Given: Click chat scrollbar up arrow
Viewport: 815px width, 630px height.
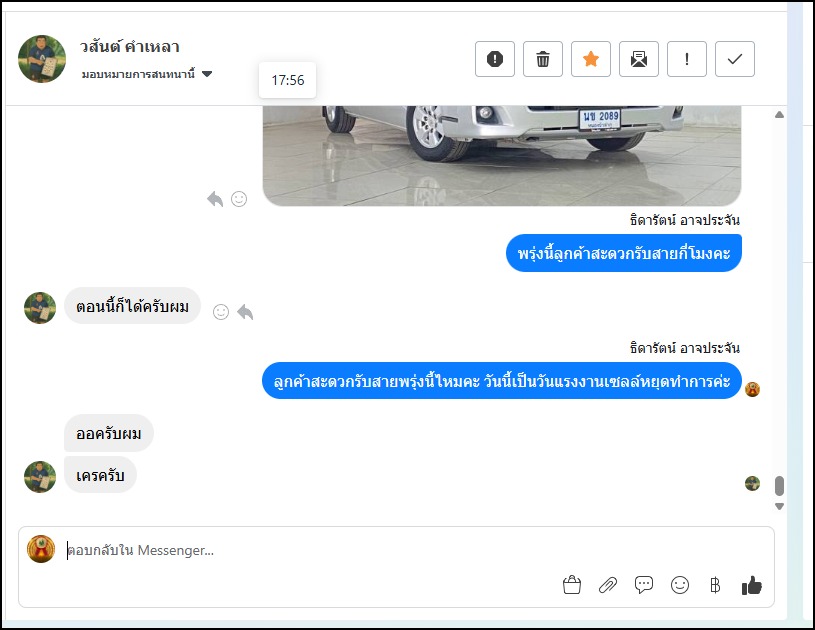Looking at the screenshot, I should tap(779, 114).
